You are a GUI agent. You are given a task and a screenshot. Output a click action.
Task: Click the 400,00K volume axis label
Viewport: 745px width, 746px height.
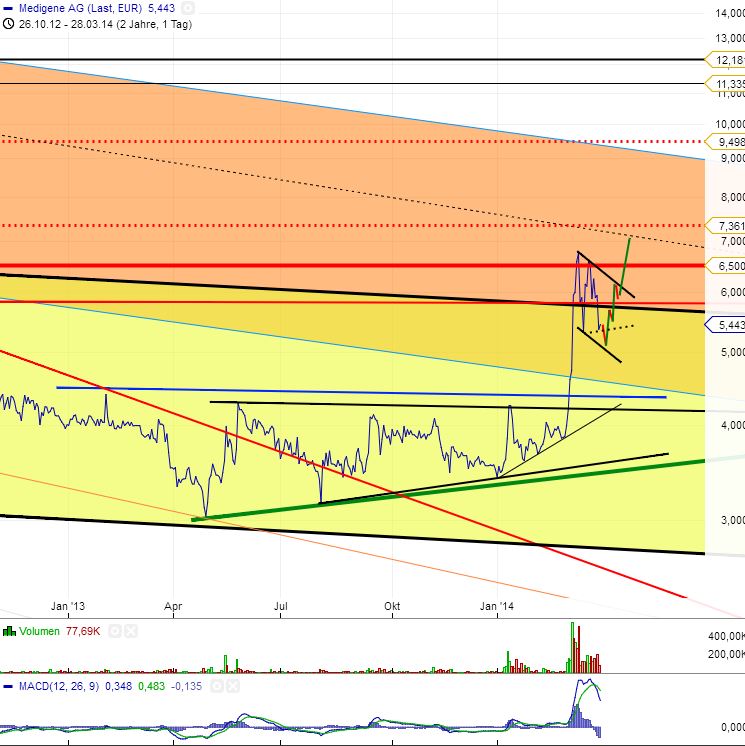pos(726,636)
